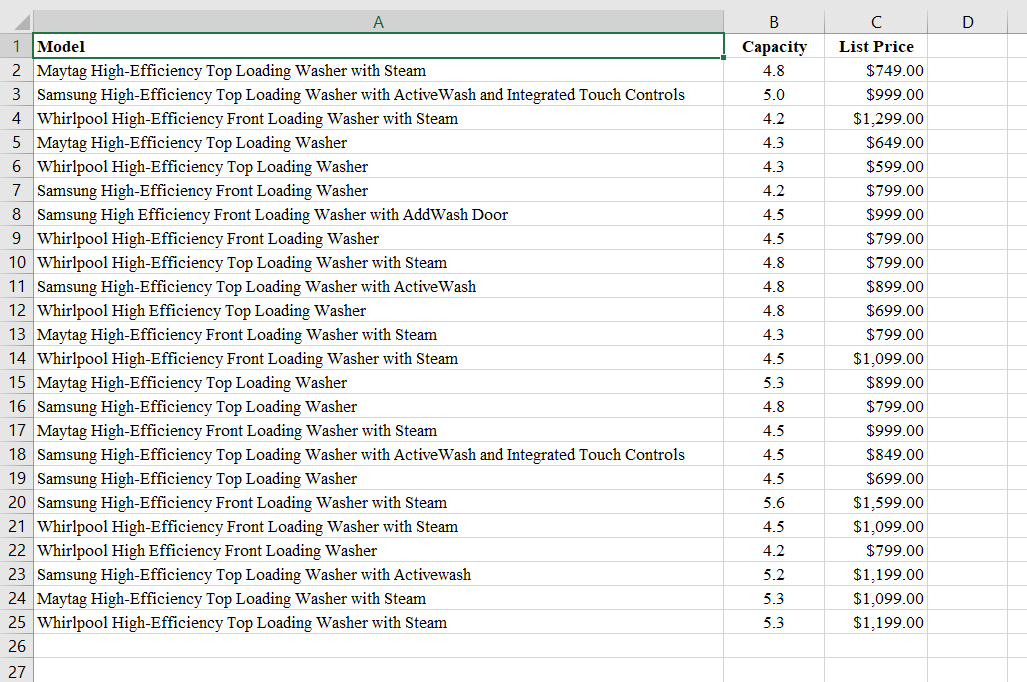Select the $1,299.00 price cell
The width and height of the screenshot is (1027, 682).
tap(876, 118)
